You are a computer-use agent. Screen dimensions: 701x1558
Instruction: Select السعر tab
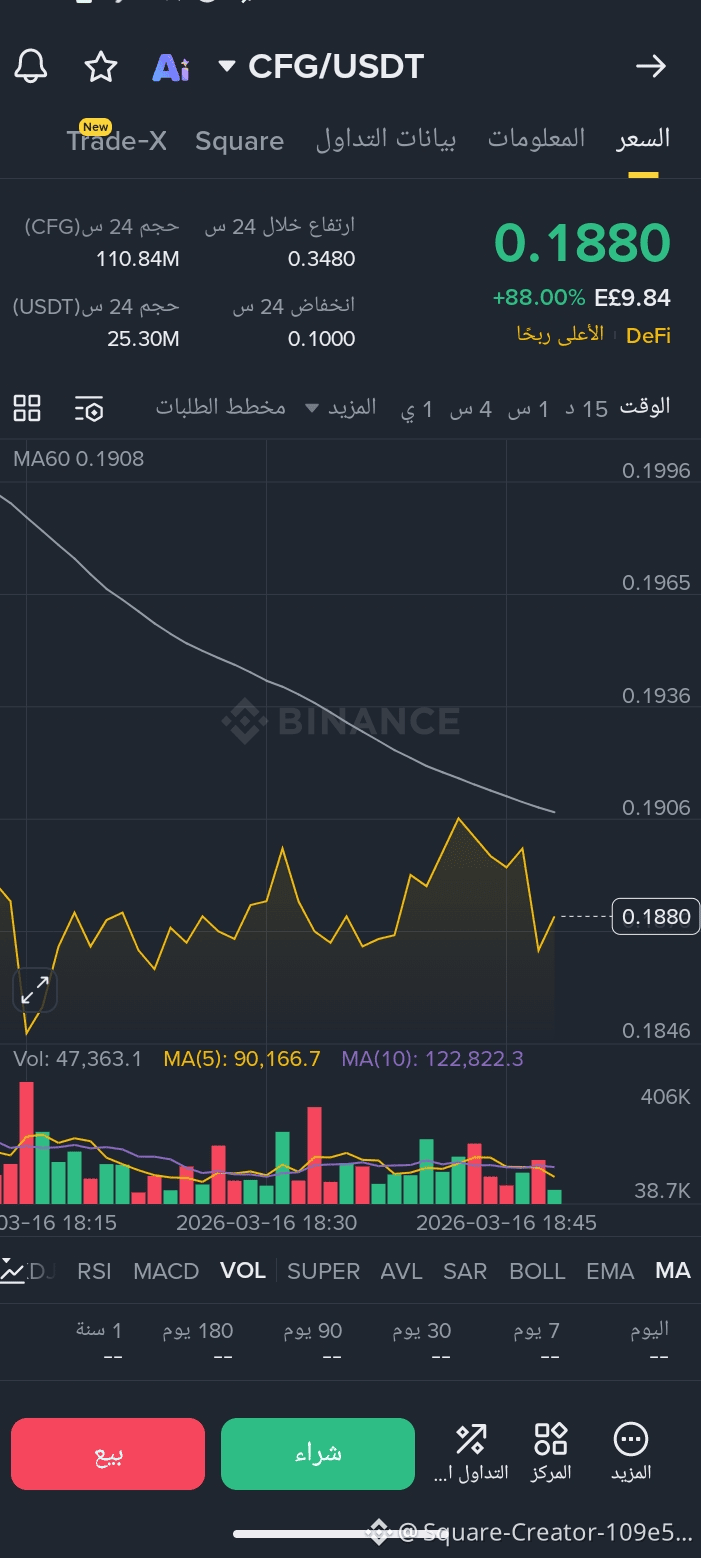click(x=643, y=139)
